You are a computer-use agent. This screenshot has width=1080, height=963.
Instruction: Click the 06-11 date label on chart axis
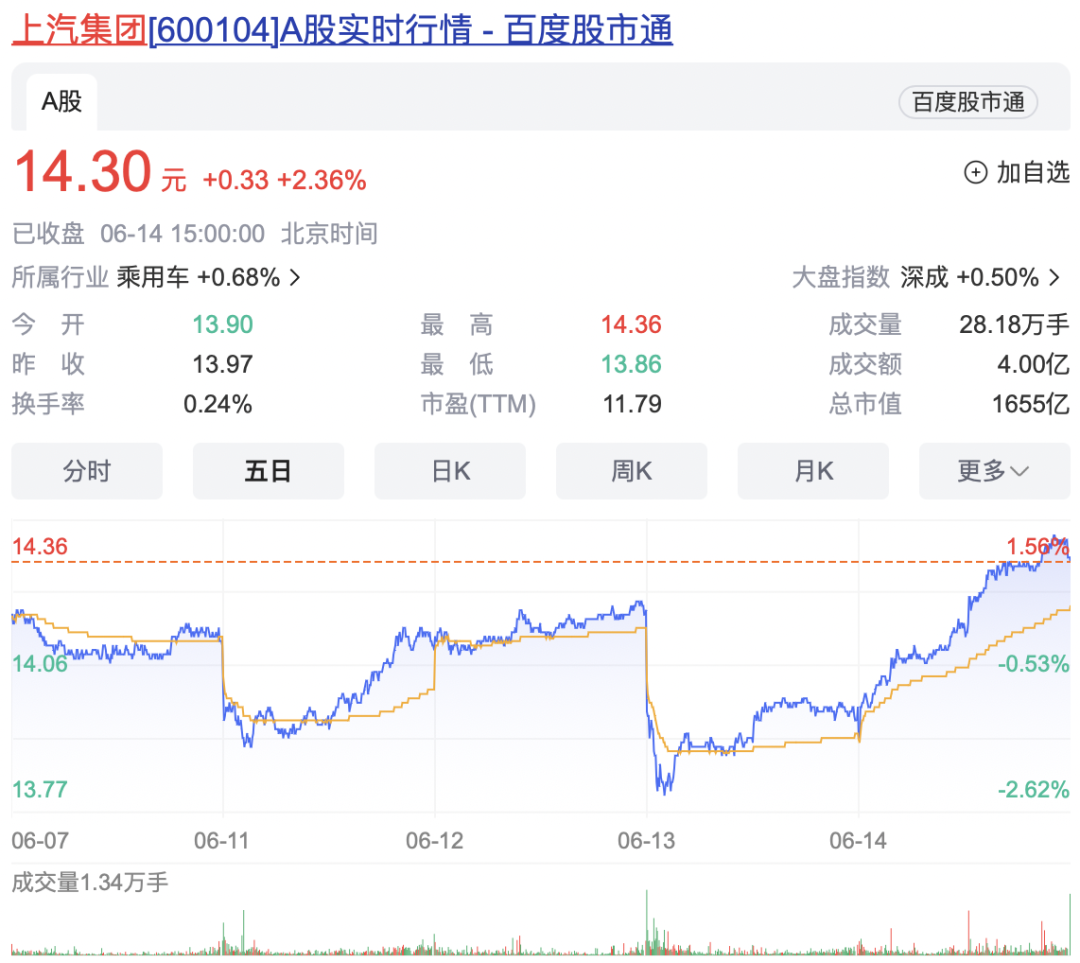coord(221,841)
